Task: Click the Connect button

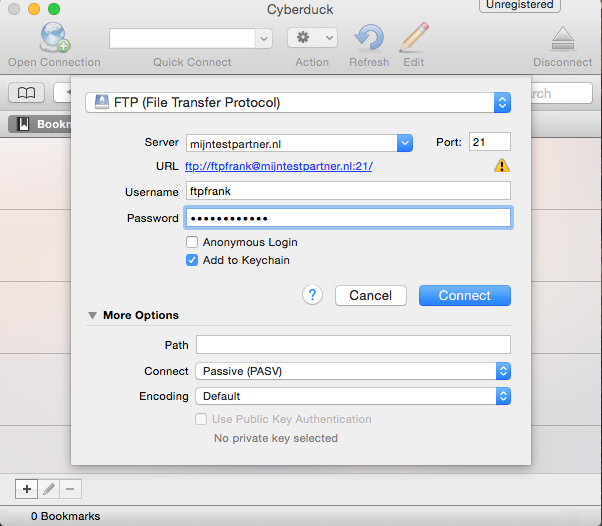Action: (x=465, y=295)
